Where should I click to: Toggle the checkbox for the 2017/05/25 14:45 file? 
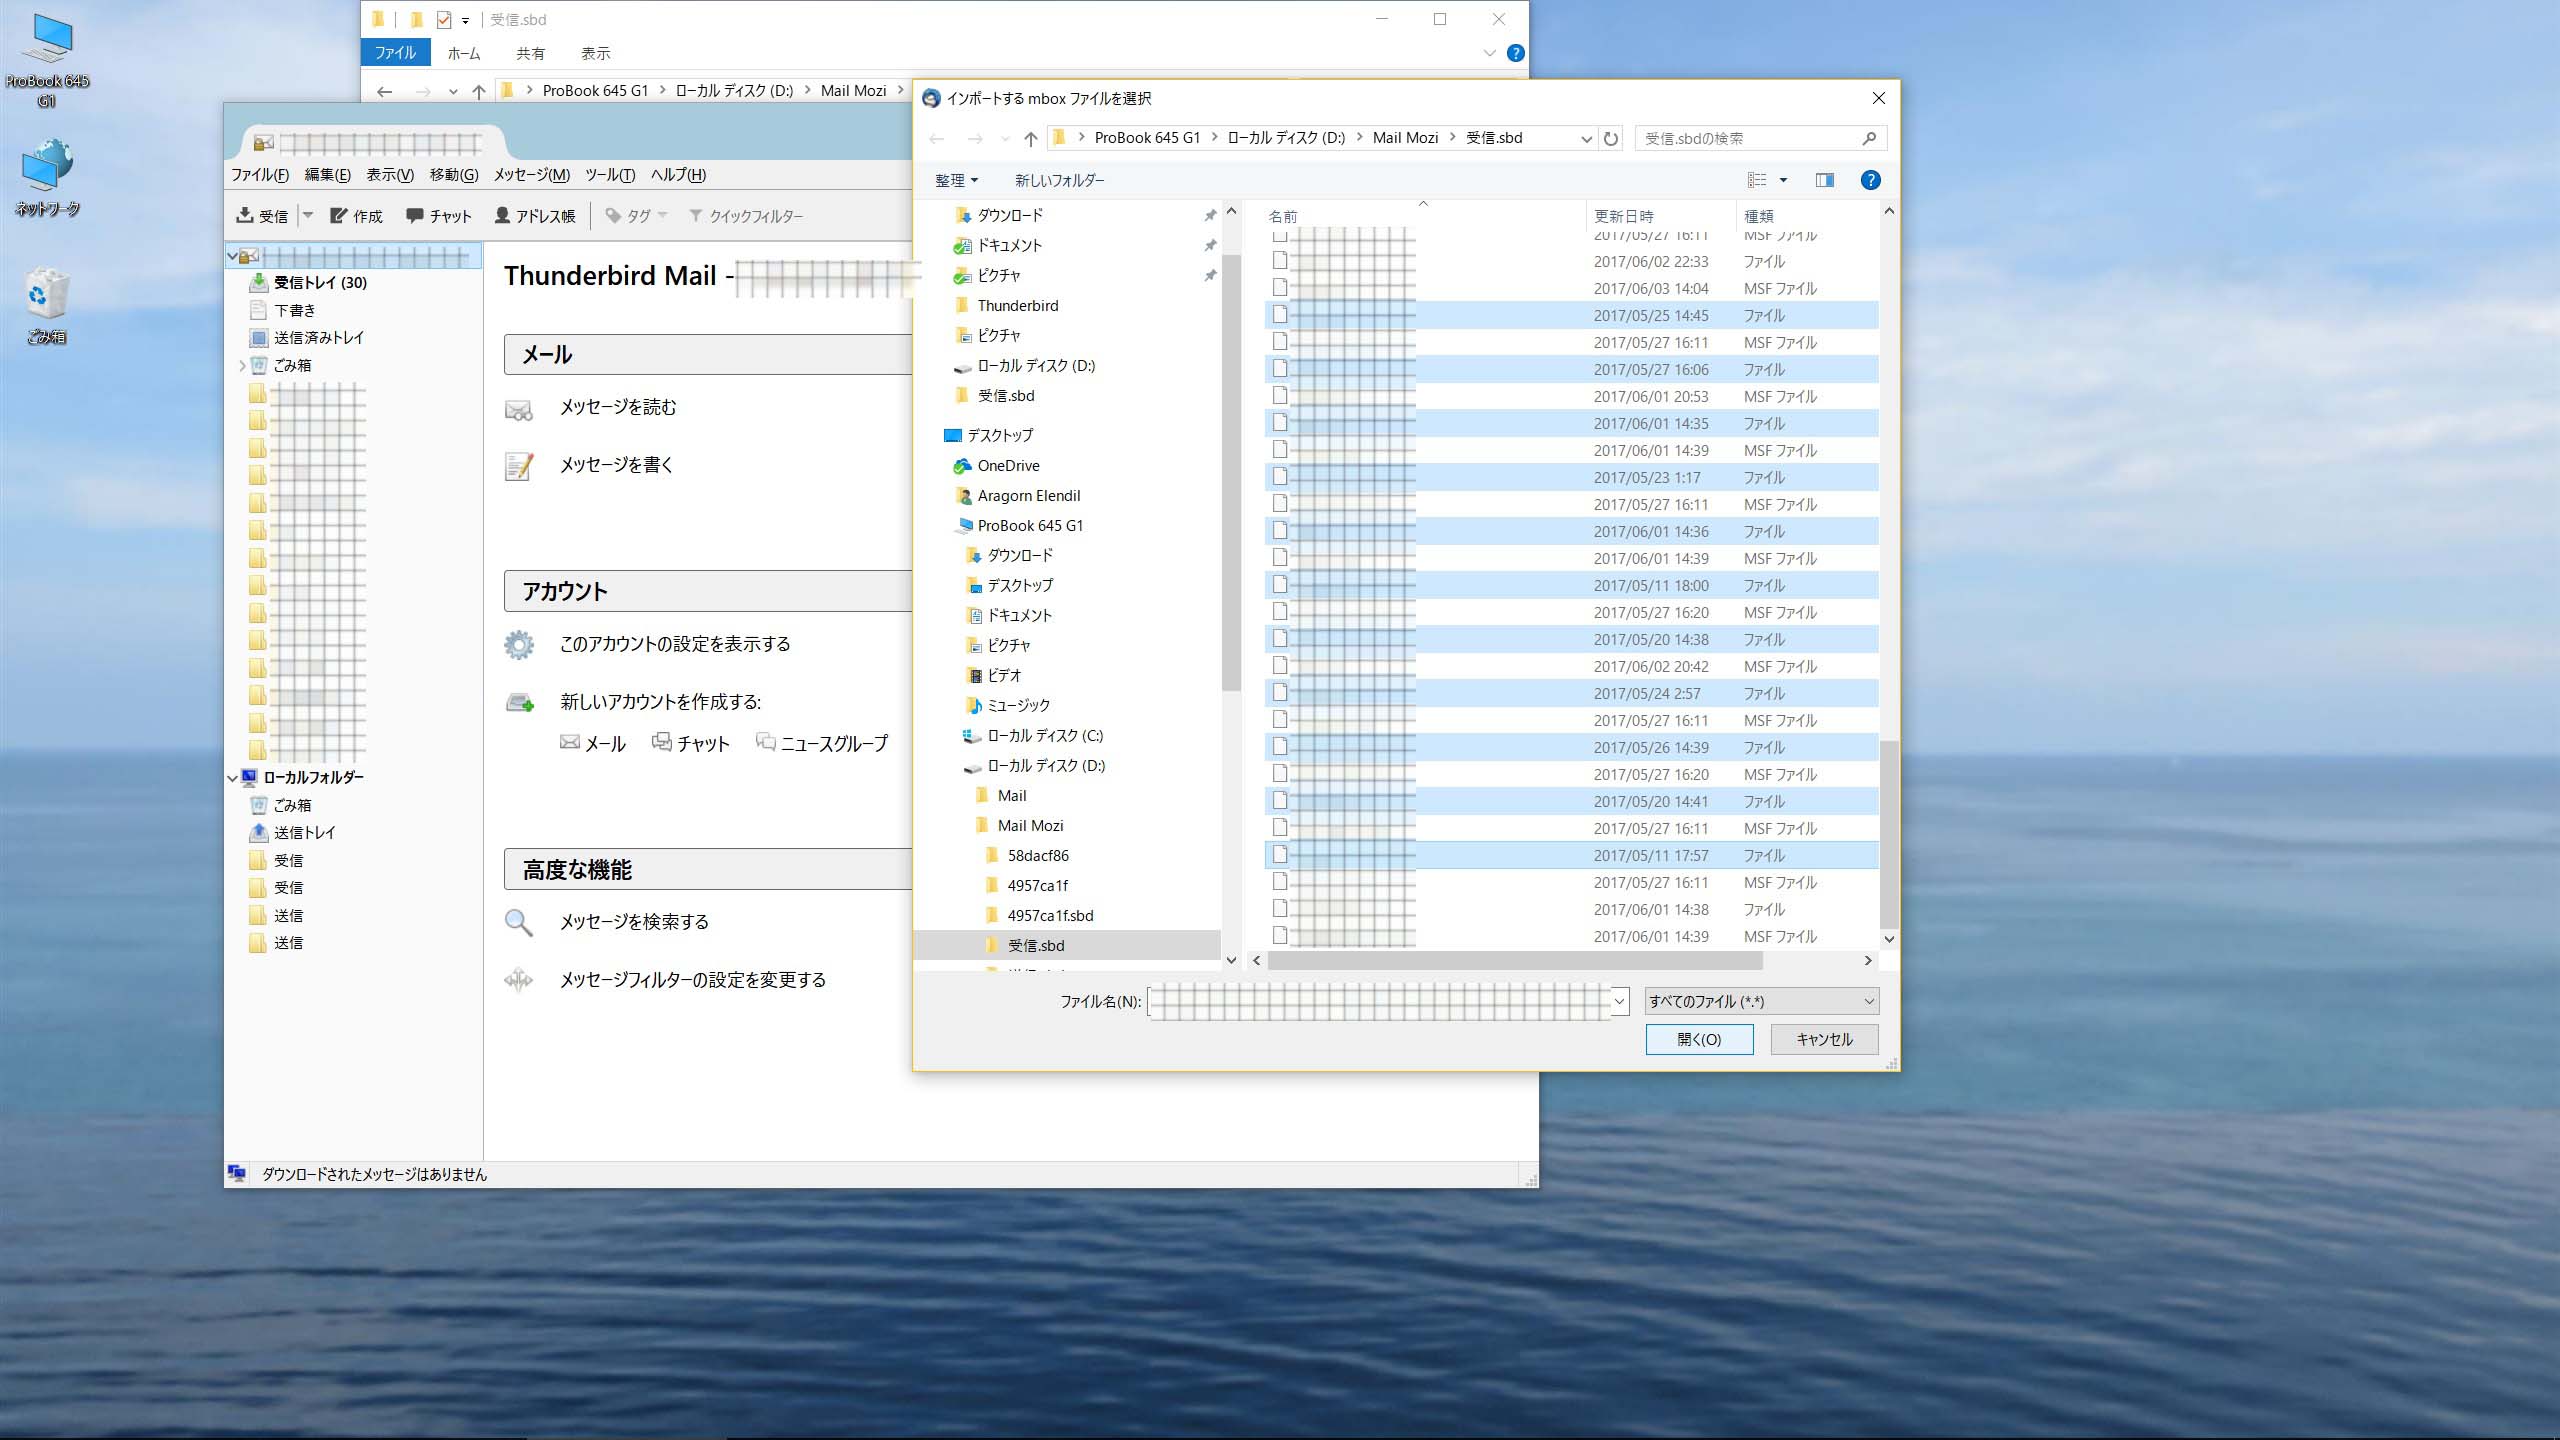point(1280,315)
